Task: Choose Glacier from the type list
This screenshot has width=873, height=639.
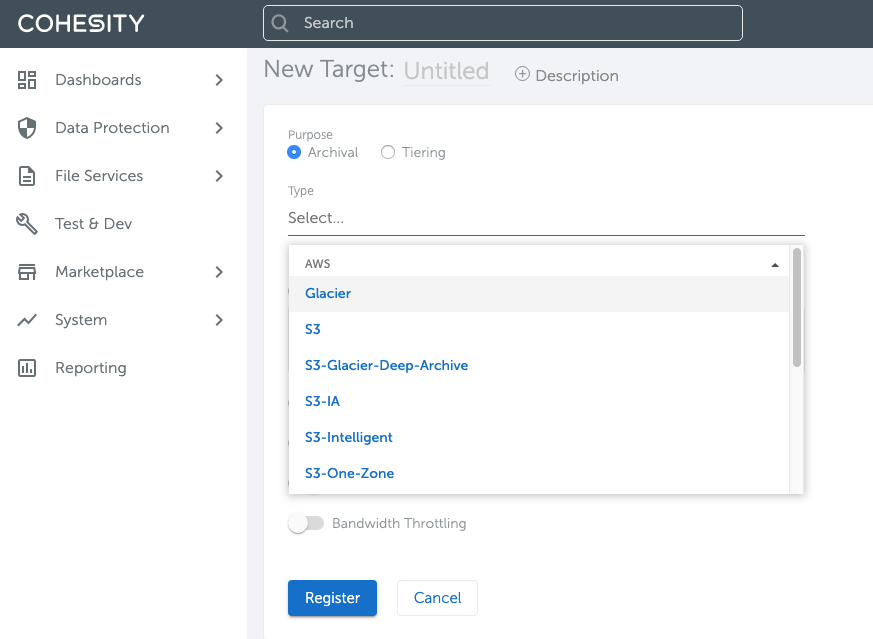Action: (328, 294)
